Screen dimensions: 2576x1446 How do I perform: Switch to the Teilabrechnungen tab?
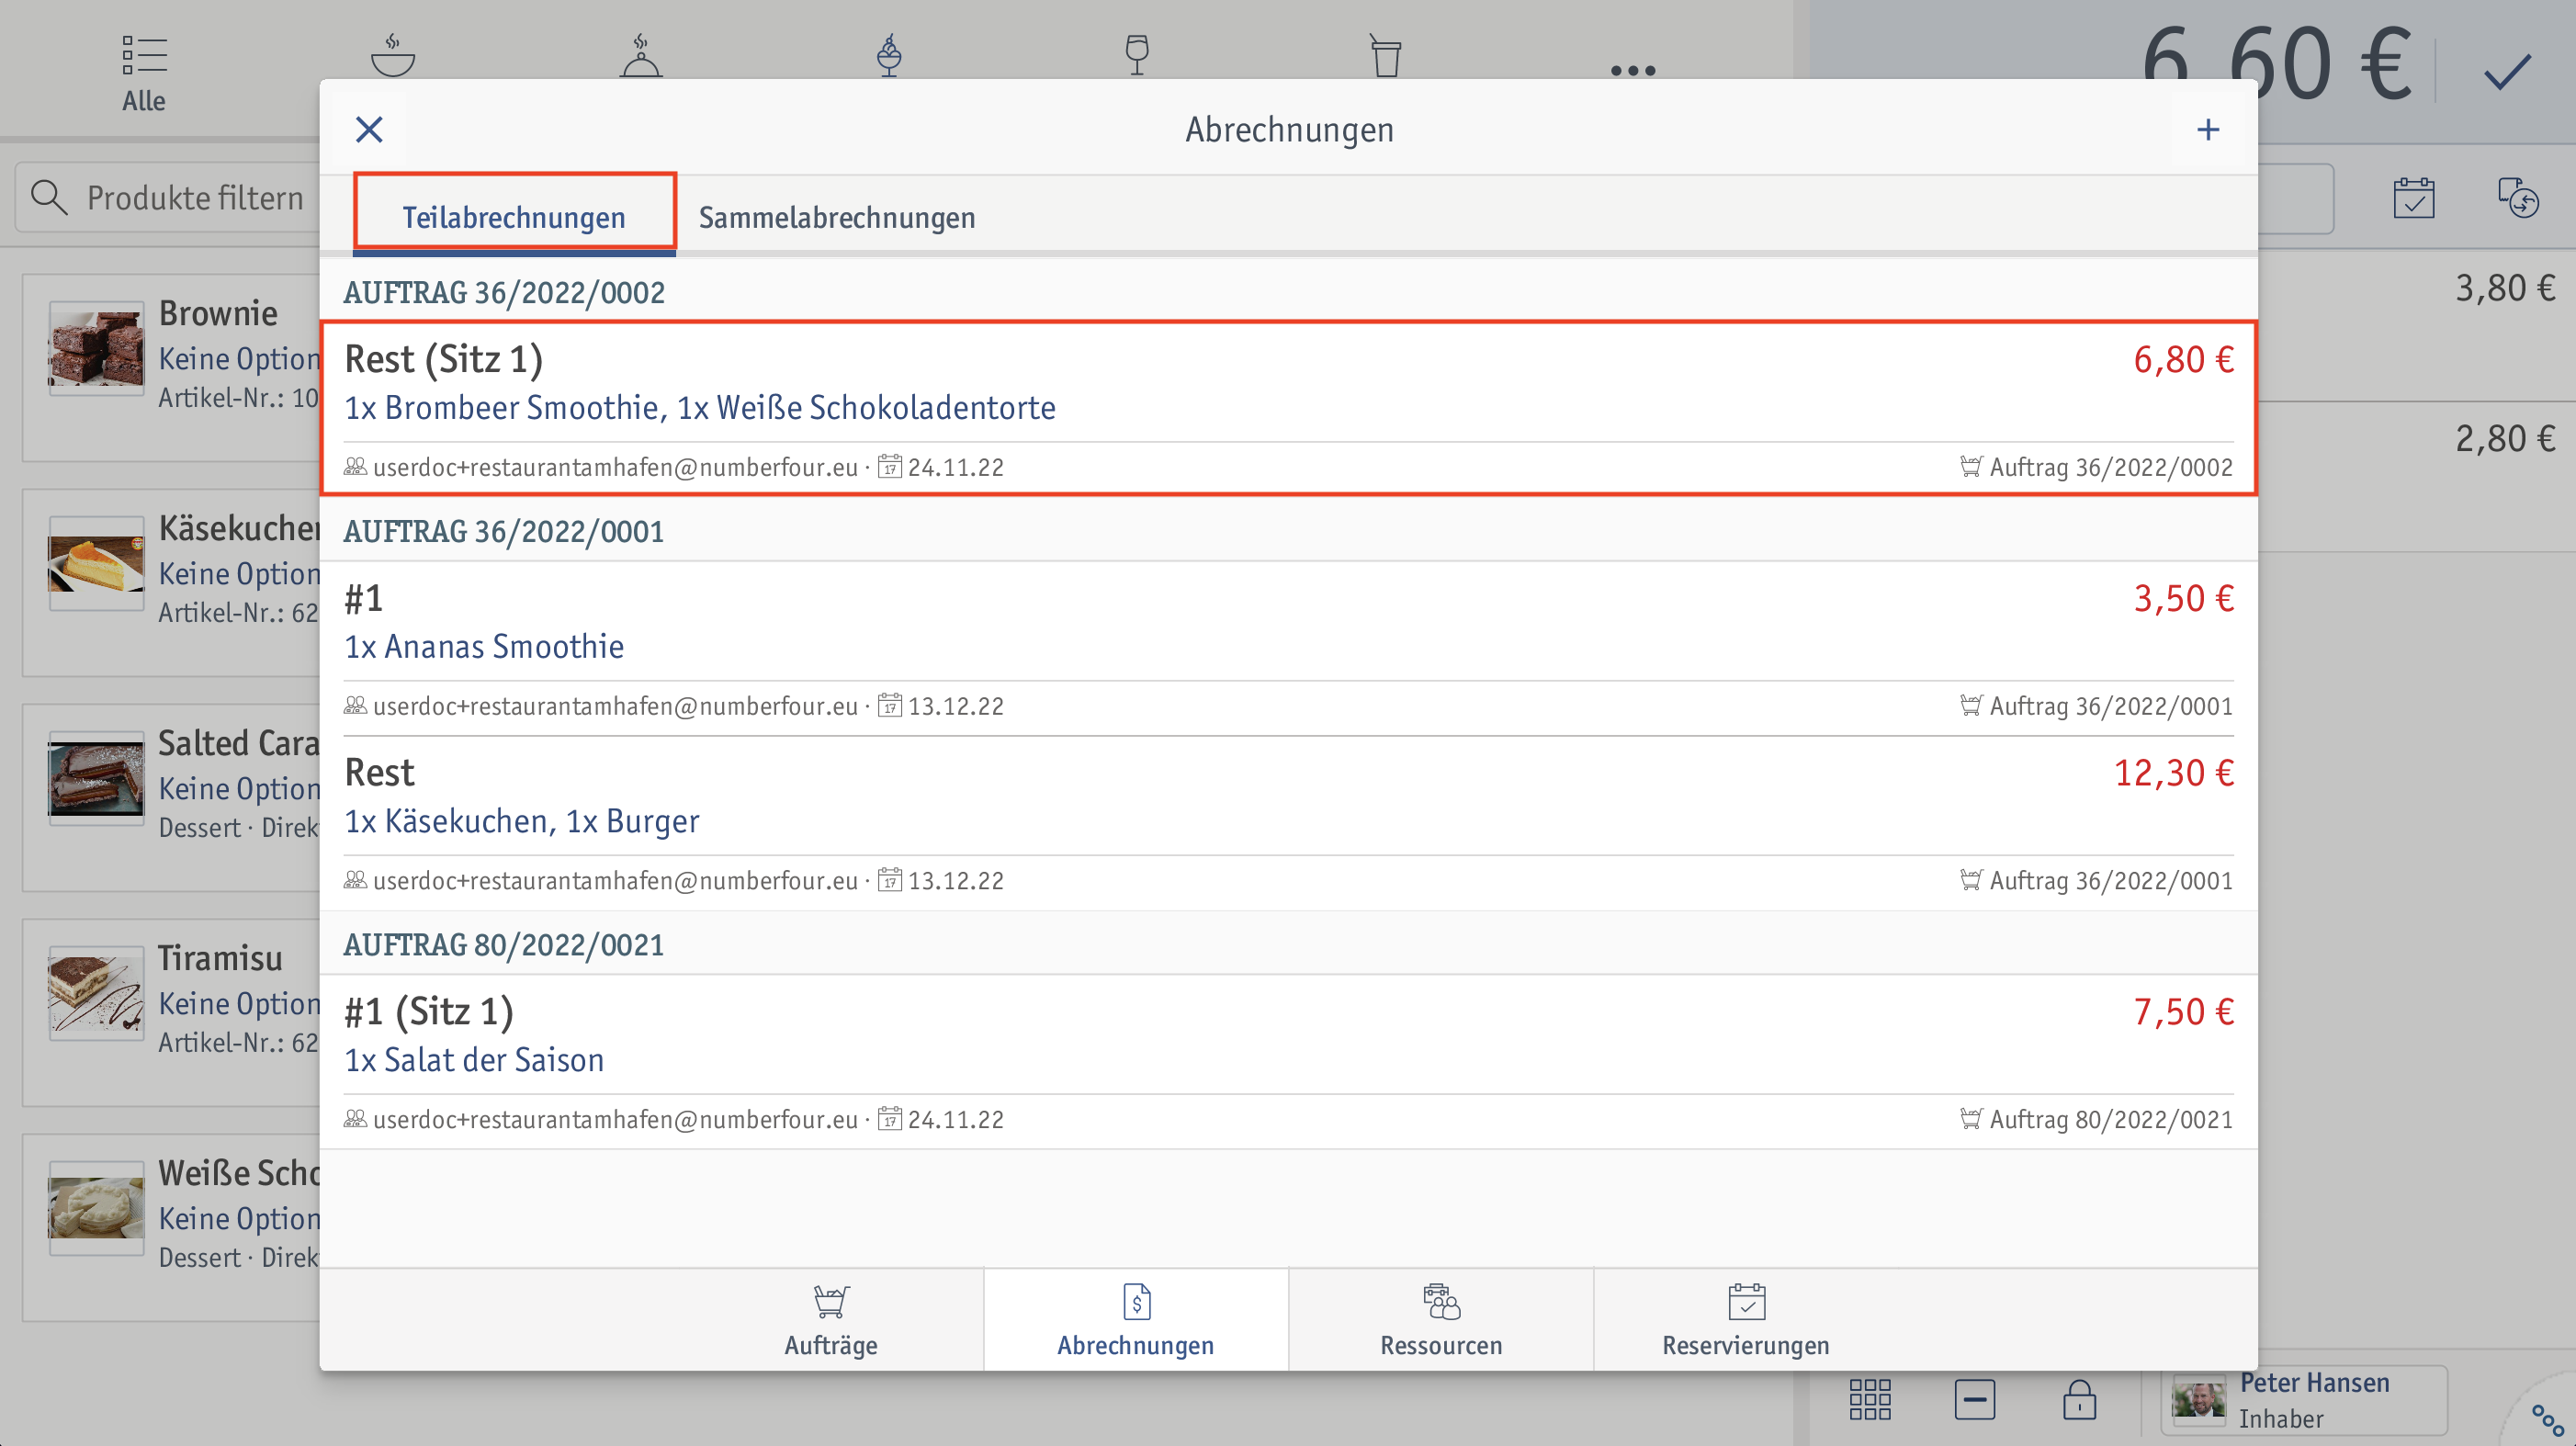pyautogui.click(x=514, y=217)
